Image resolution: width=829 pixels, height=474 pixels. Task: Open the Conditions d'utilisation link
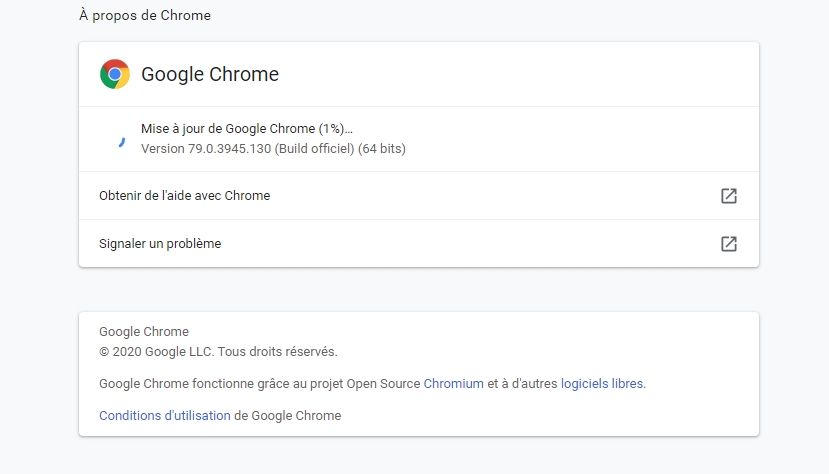click(164, 415)
